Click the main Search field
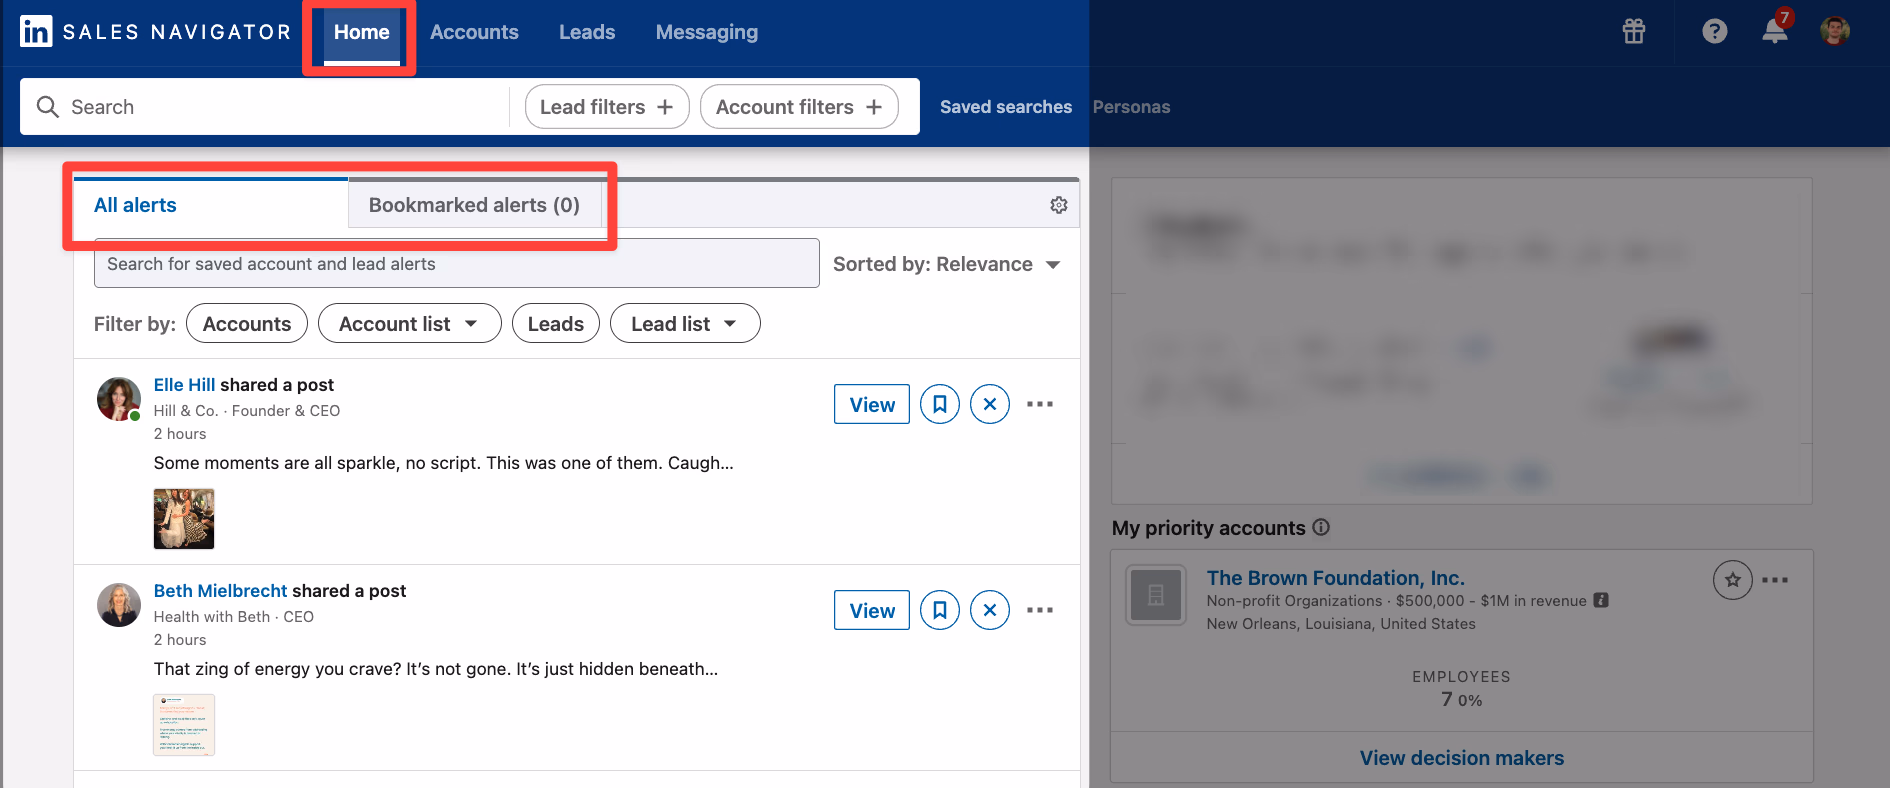Screen dimensions: 1890x788 click(265, 106)
